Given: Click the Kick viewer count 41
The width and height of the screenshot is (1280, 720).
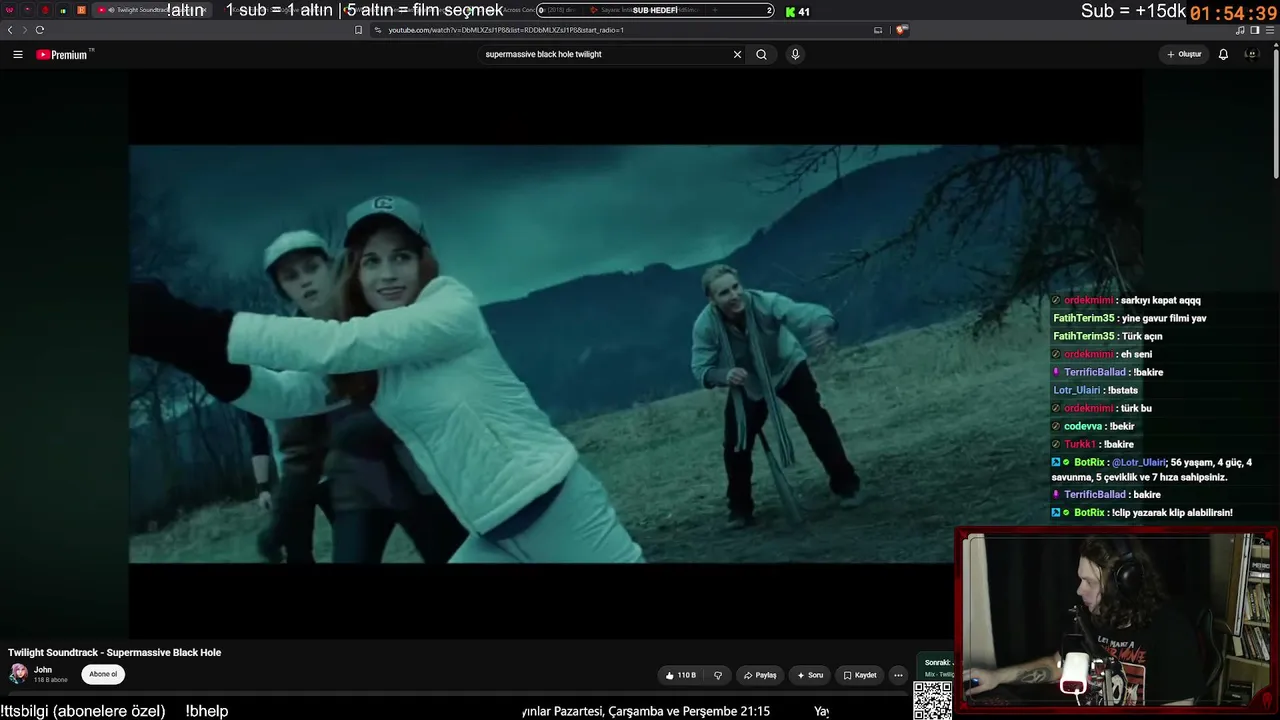Looking at the screenshot, I should click(797, 11).
